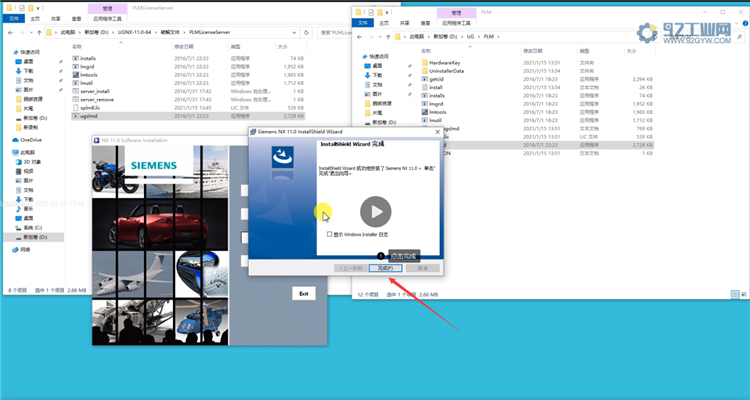Select lmgrd file icon in PLMLicenseServer window
The width and height of the screenshot is (750, 400).
pos(76,67)
